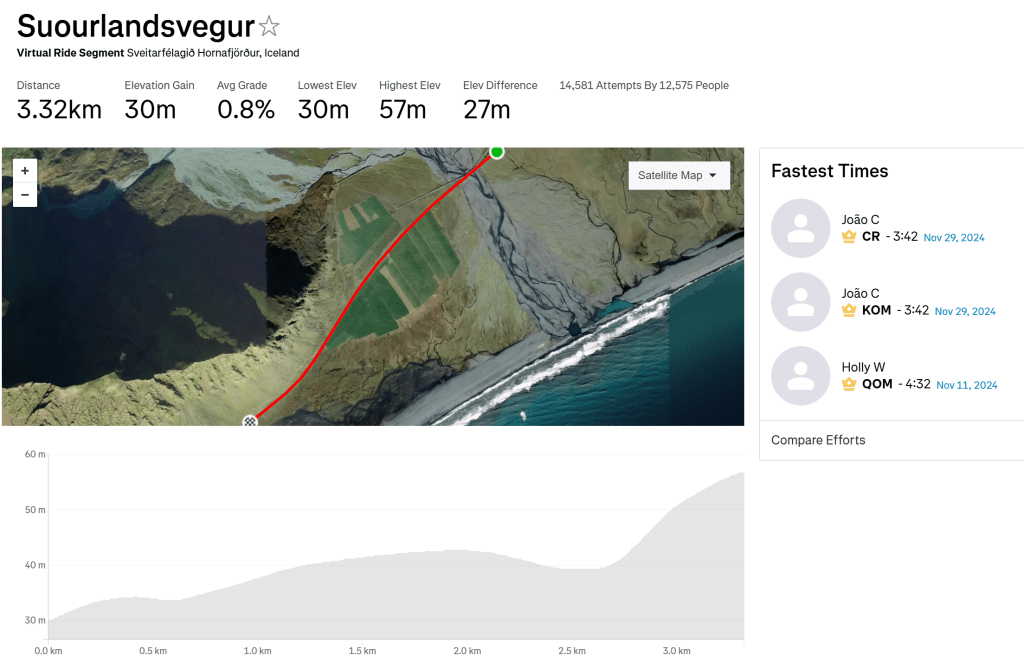Image resolution: width=1024 pixels, height=669 pixels.
Task: Zoom in on the map
Action: coord(25,171)
